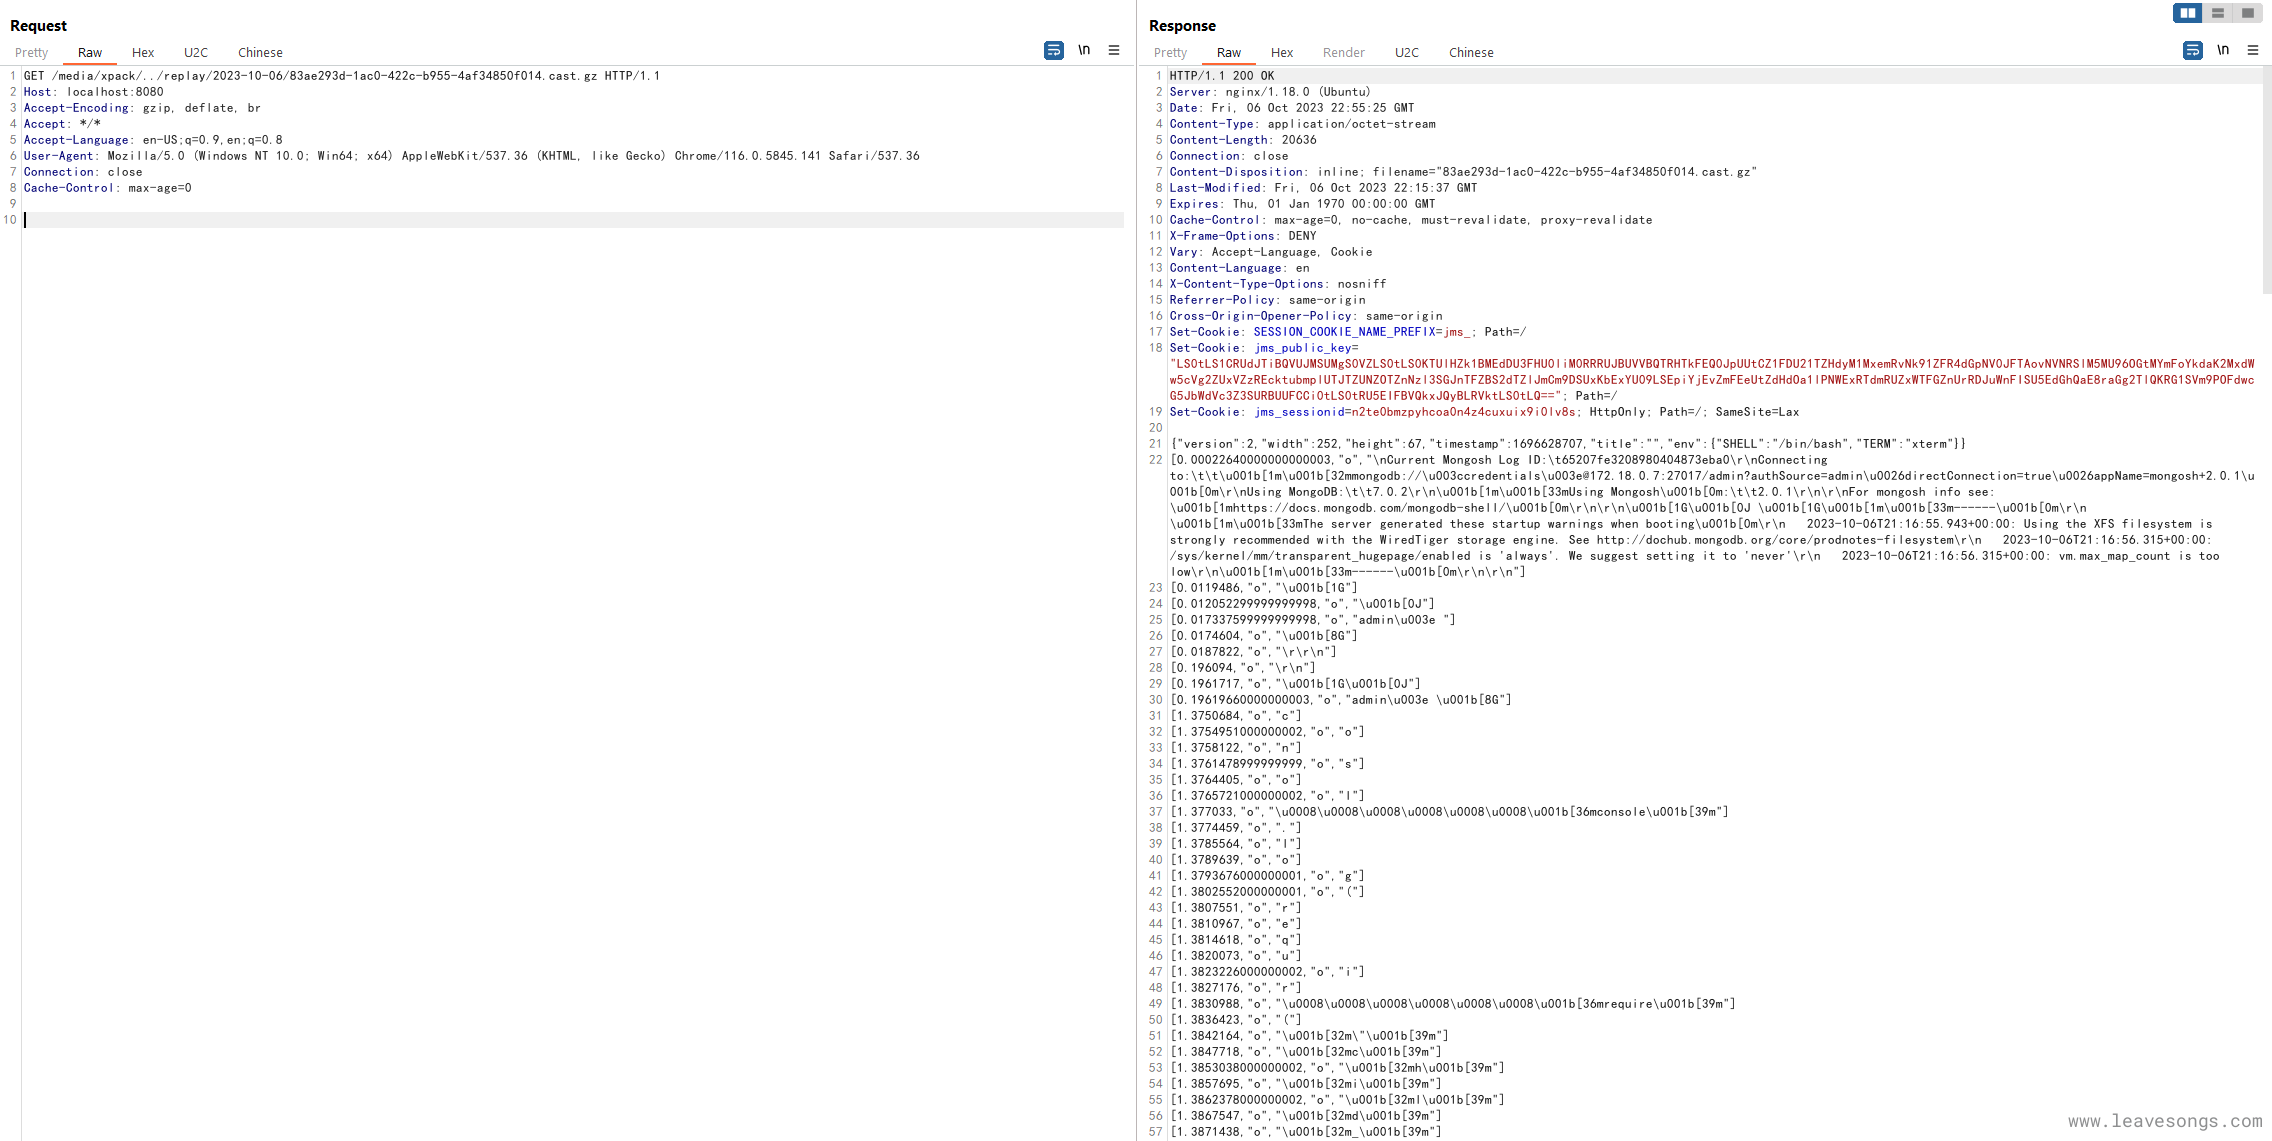The image size is (2272, 1141).
Task: Switch Response view to Chinese tab
Action: click(1471, 53)
